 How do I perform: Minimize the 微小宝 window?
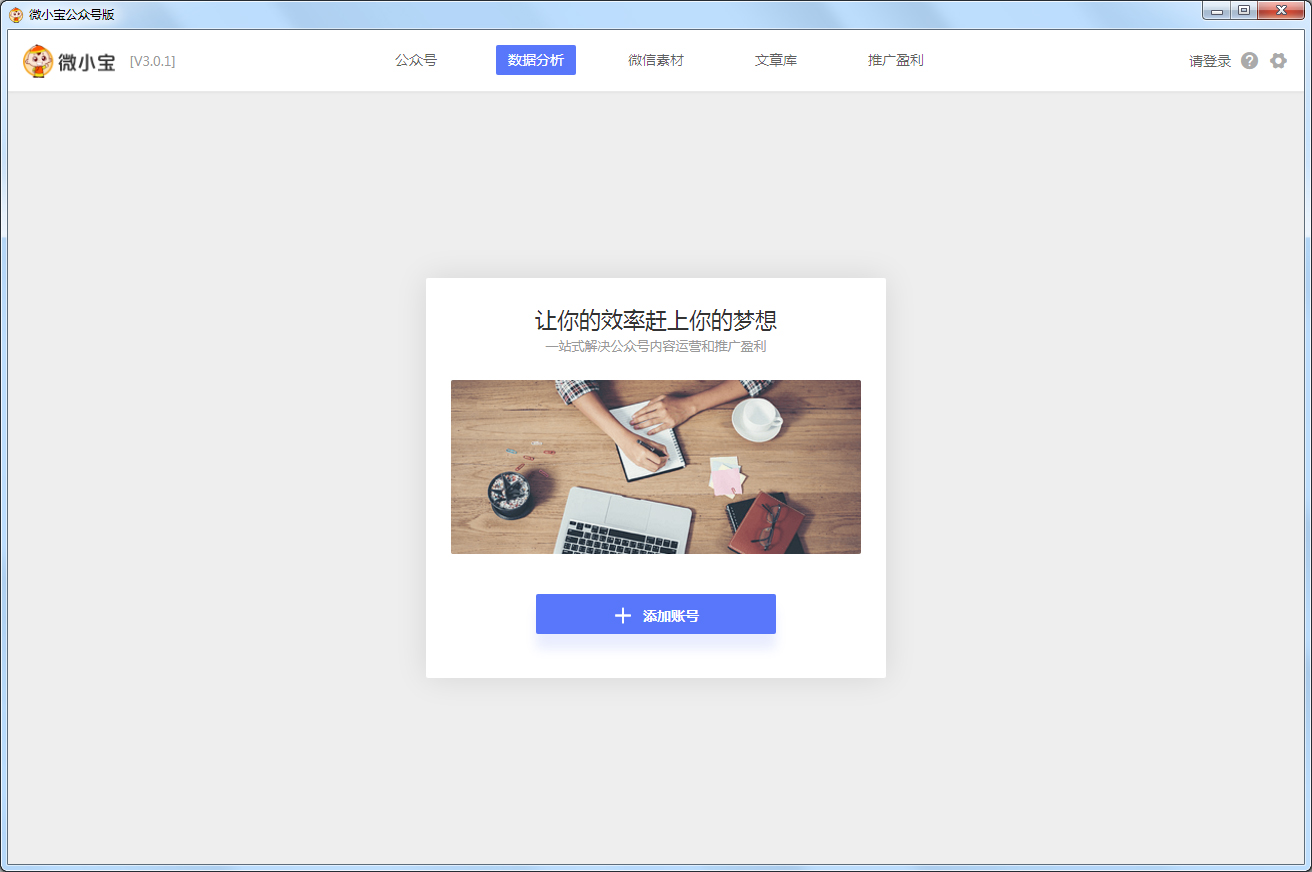coord(1217,10)
